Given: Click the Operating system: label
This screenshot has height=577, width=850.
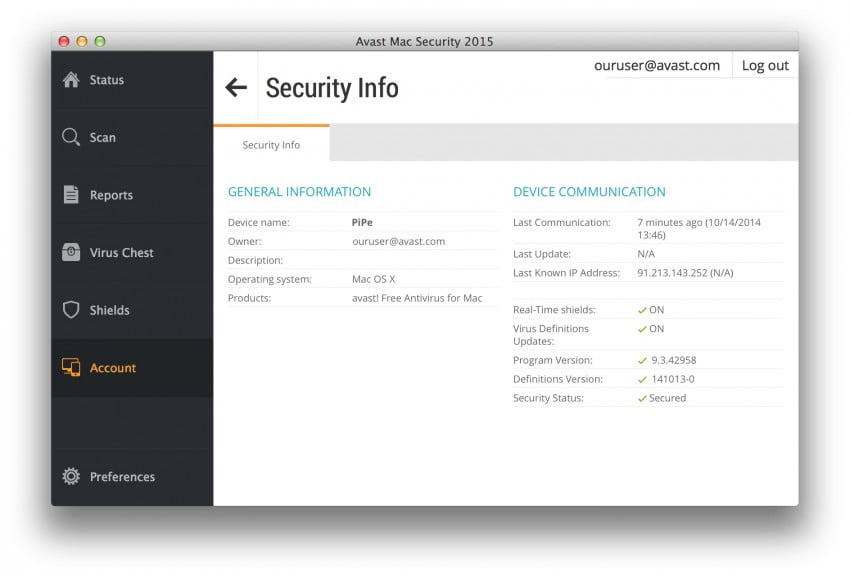Looking at the screenshot, I should (269, 279).
